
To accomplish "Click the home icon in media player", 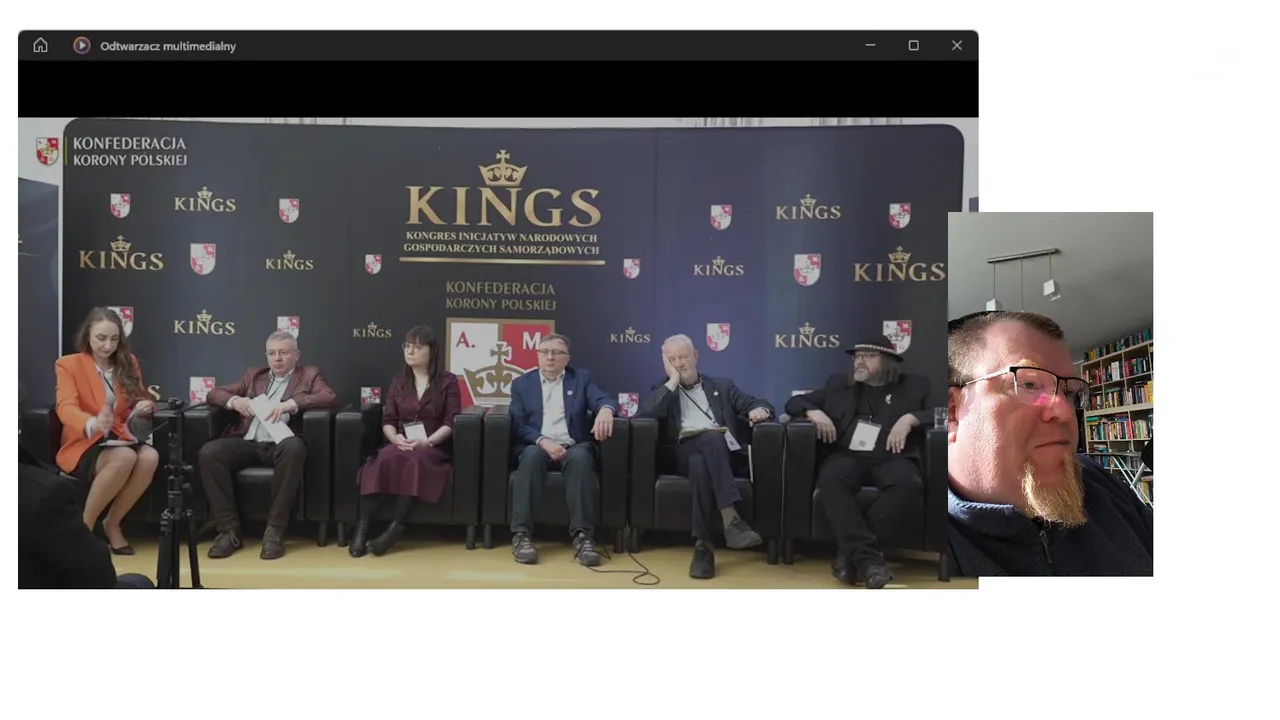I will pos(40,45).
